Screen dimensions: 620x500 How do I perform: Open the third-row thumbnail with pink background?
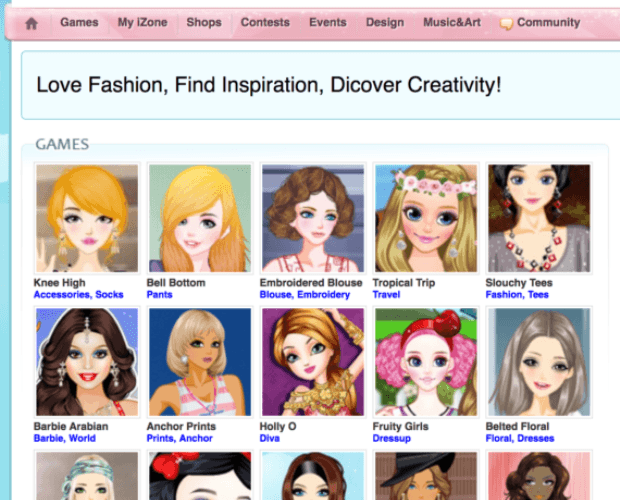(x=539, y=476)
